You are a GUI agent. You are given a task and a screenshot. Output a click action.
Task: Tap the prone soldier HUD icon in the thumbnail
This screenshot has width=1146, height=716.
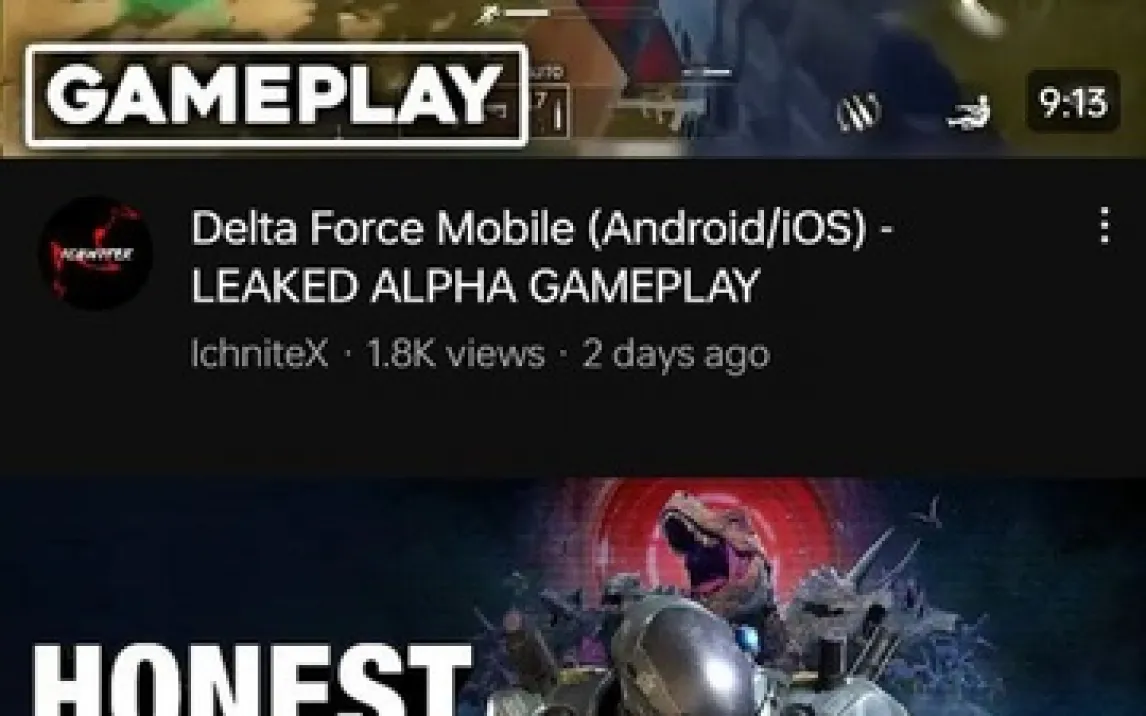(969, 113)
